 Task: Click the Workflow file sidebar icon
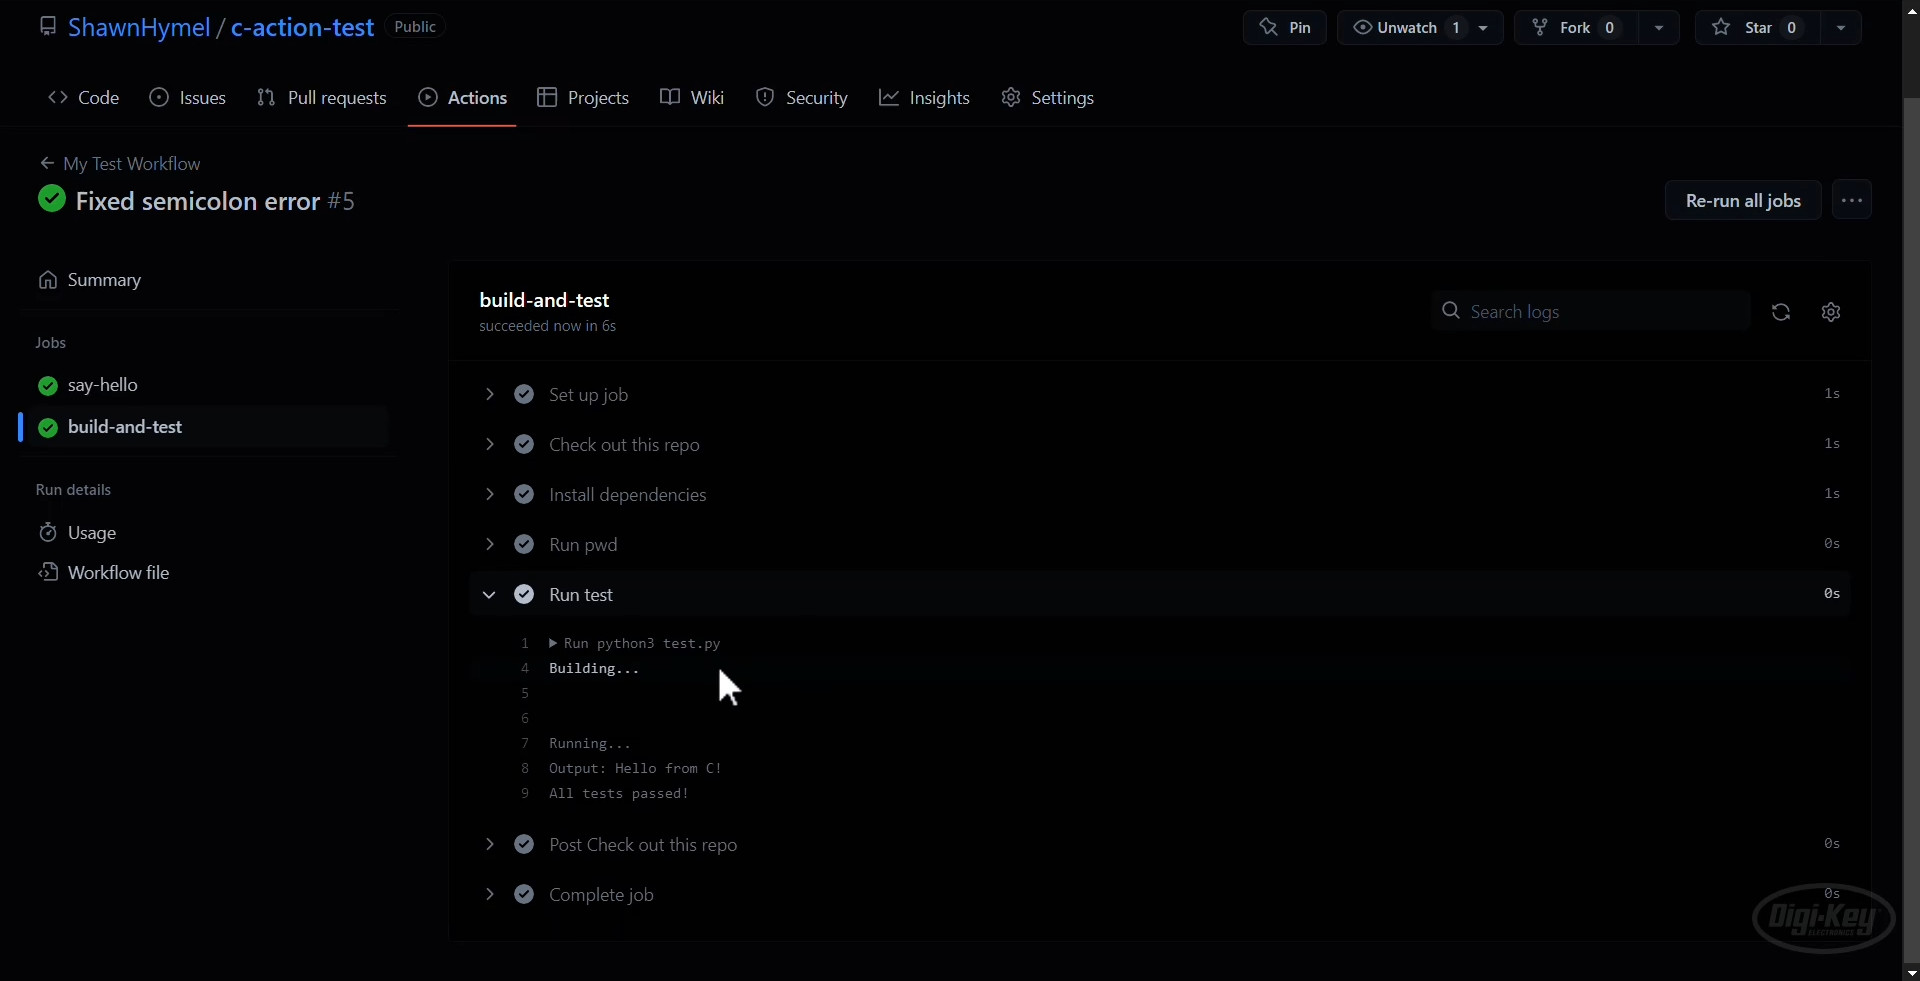[x=48, y=573]
